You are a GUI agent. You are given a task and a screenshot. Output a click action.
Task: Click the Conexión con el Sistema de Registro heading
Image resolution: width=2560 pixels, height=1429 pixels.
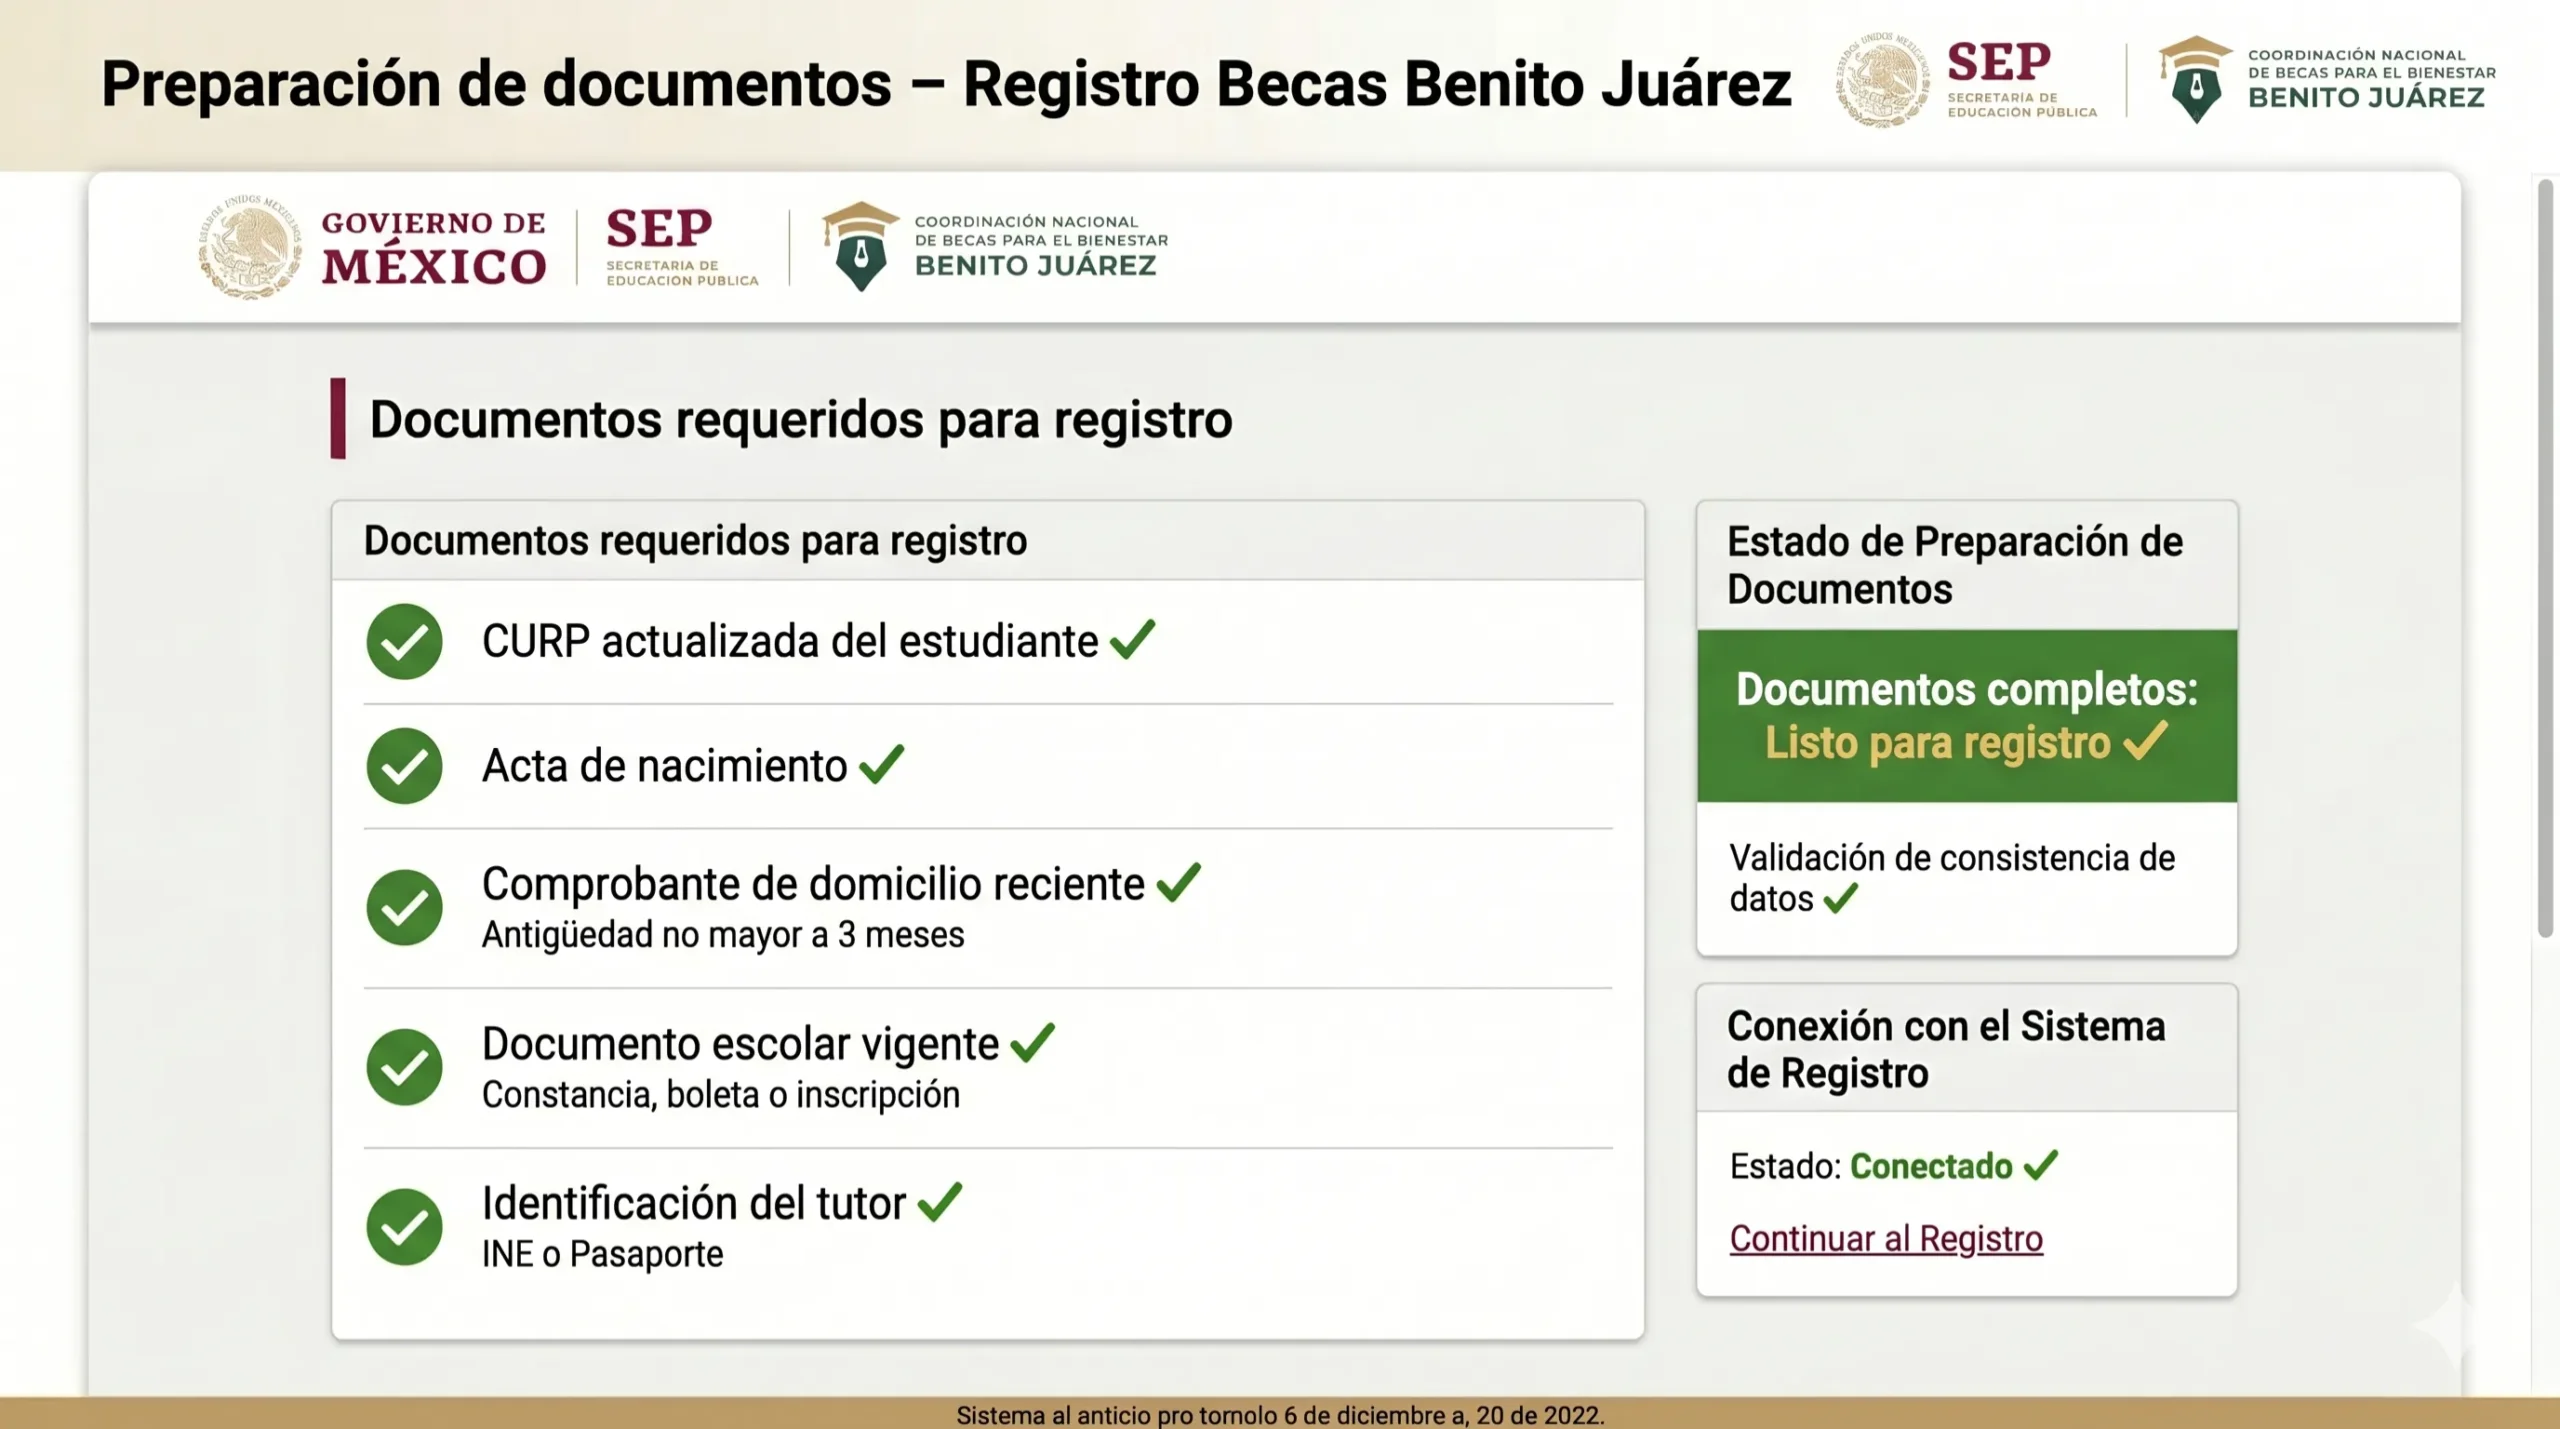coord(1946,1049)
